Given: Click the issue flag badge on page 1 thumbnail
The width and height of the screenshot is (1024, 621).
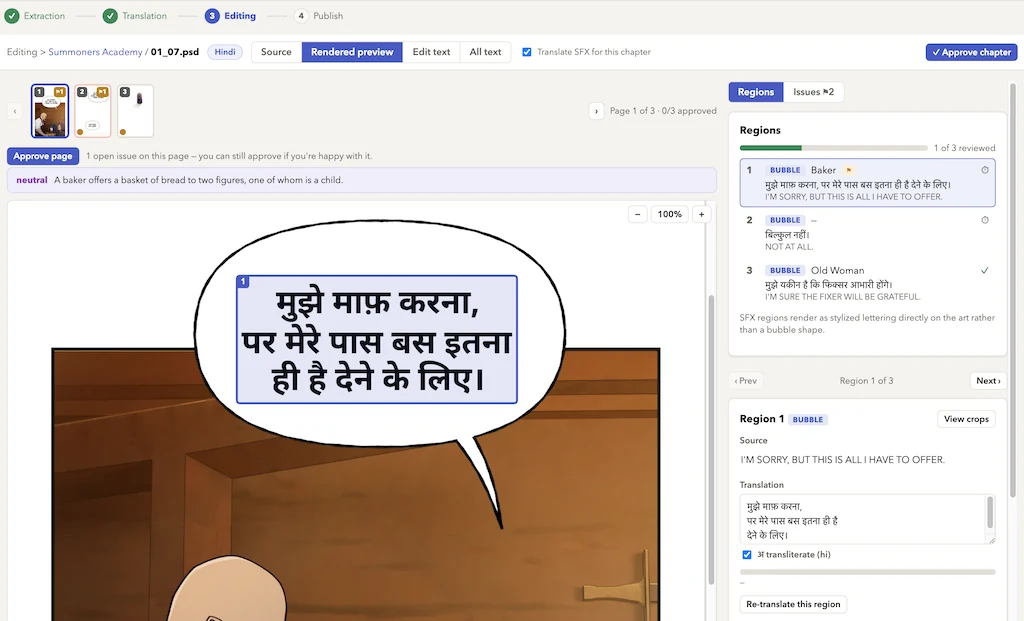Looking at the screenshot, I should [x=59, y=92].
